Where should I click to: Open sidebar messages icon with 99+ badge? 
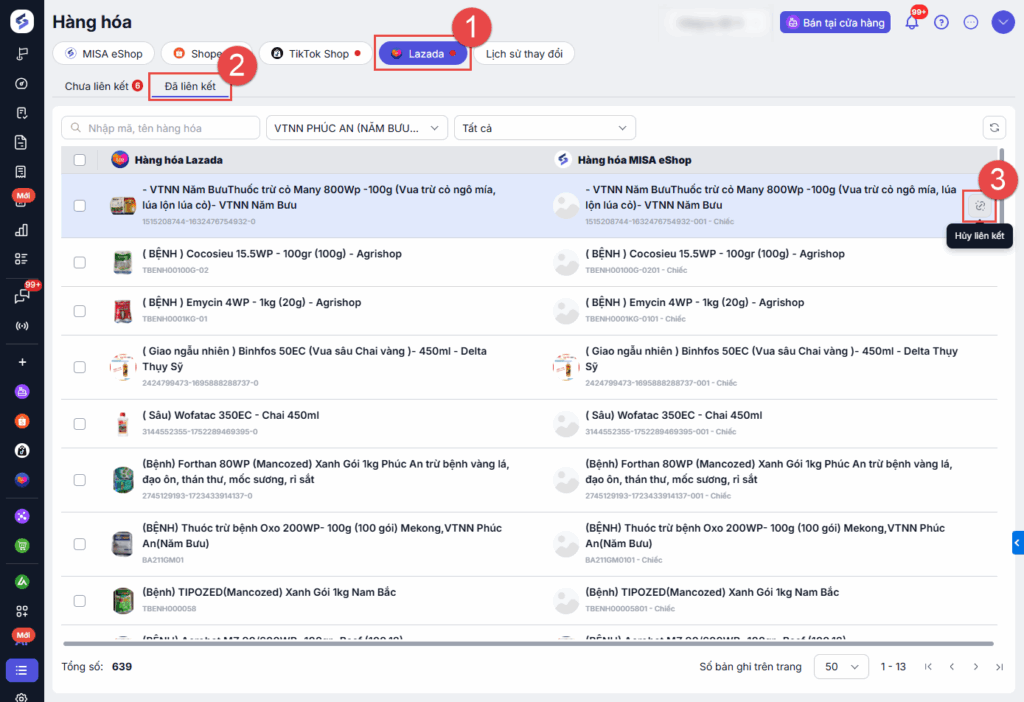pos(22,296)
